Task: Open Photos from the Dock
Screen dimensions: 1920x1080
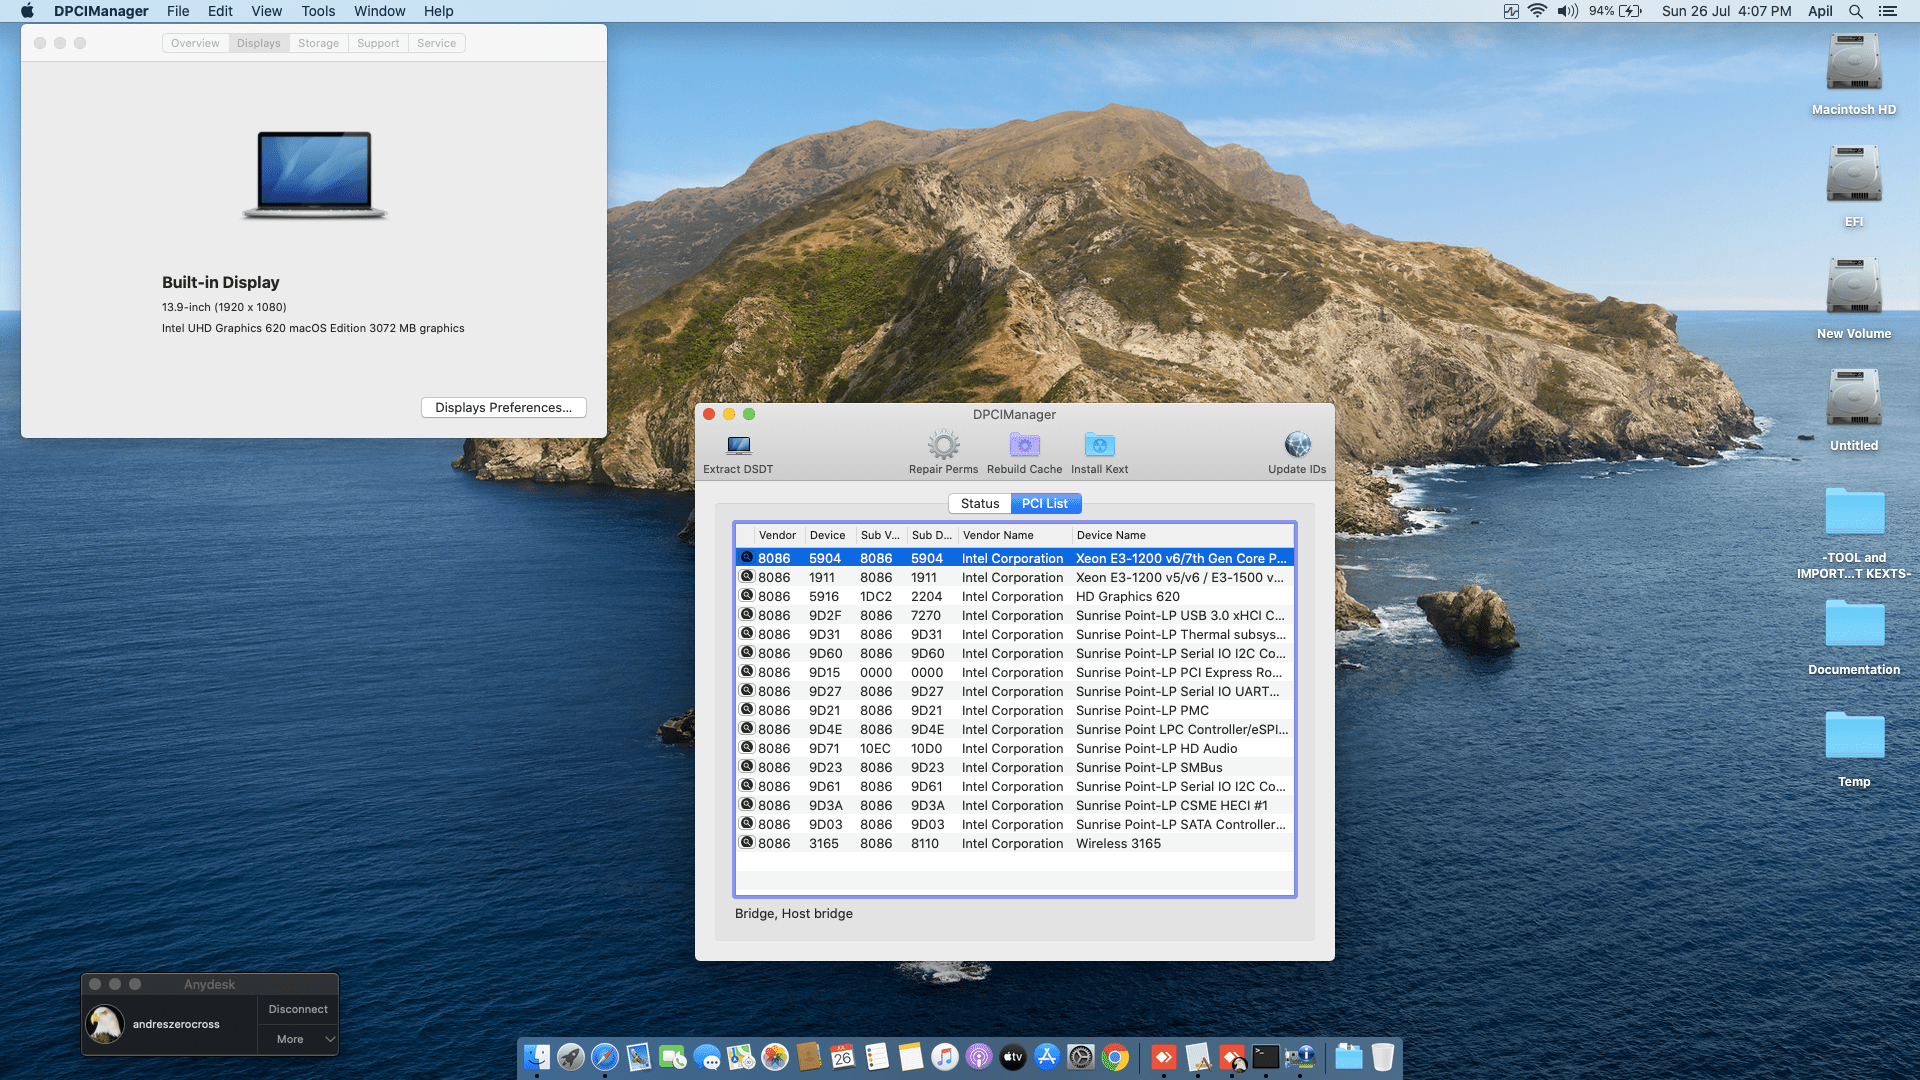Action: (775, 1057)
